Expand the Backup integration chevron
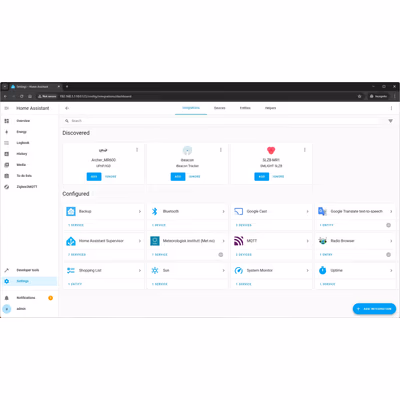Viewport: 400px width, 400px height. click(140, 211)
